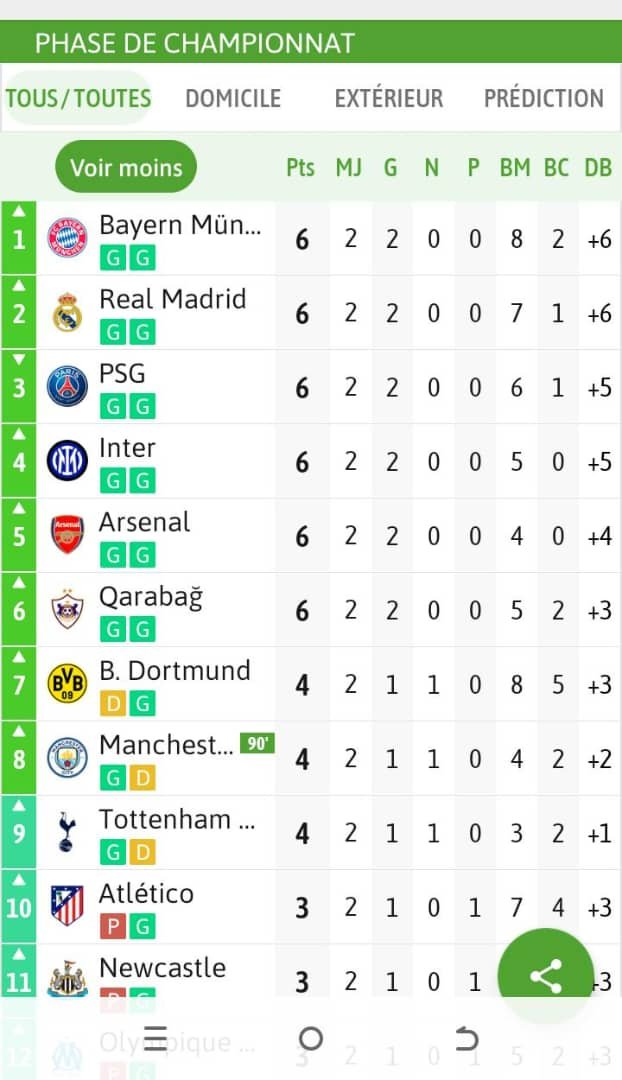This screenshot has height=1080, width=622.
Task: Tap the Borussia Dortmund BVB logo
Action: [x=67, y=684]
